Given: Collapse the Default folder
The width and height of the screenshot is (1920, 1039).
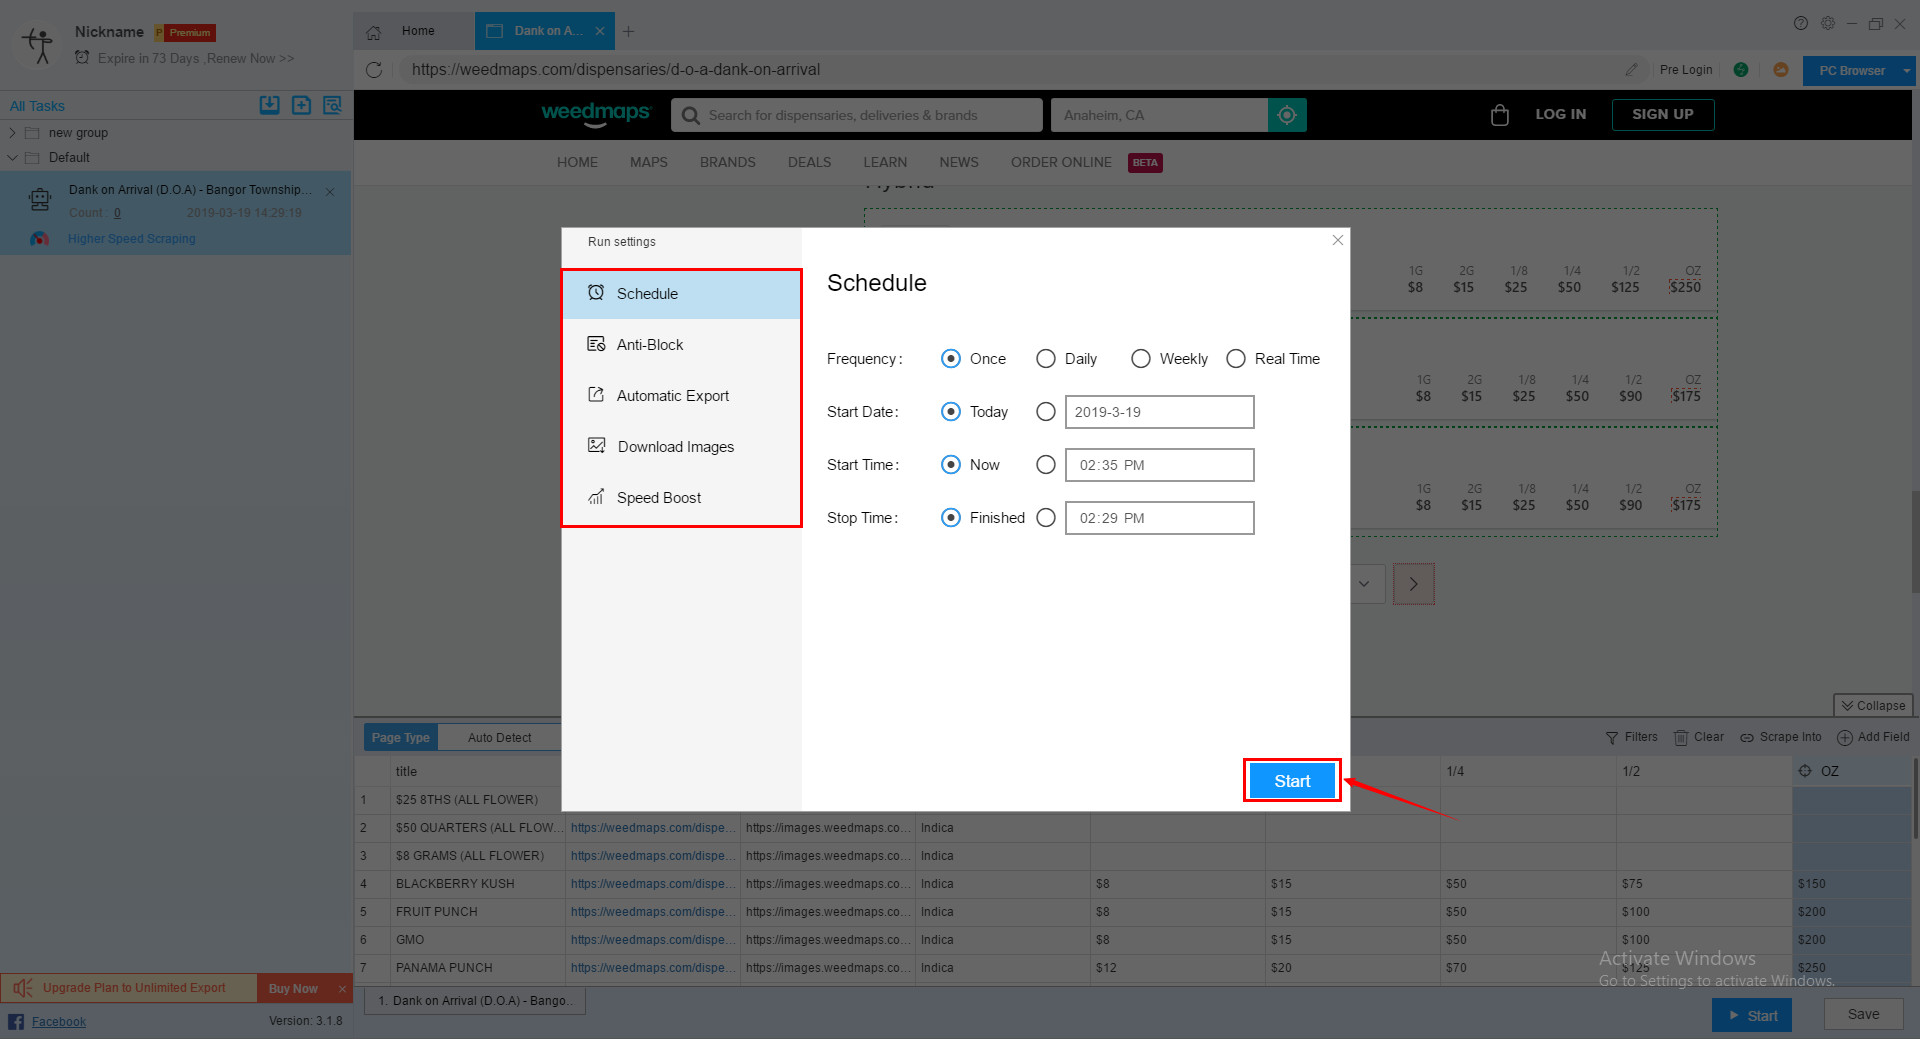Looking at the screenshot, I should coord(12,158).
